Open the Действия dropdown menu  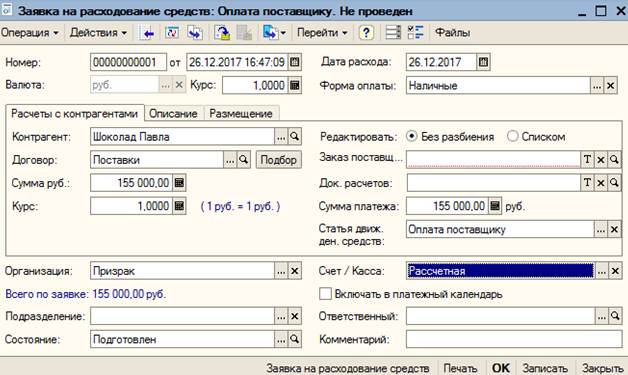tap(98, 33)
